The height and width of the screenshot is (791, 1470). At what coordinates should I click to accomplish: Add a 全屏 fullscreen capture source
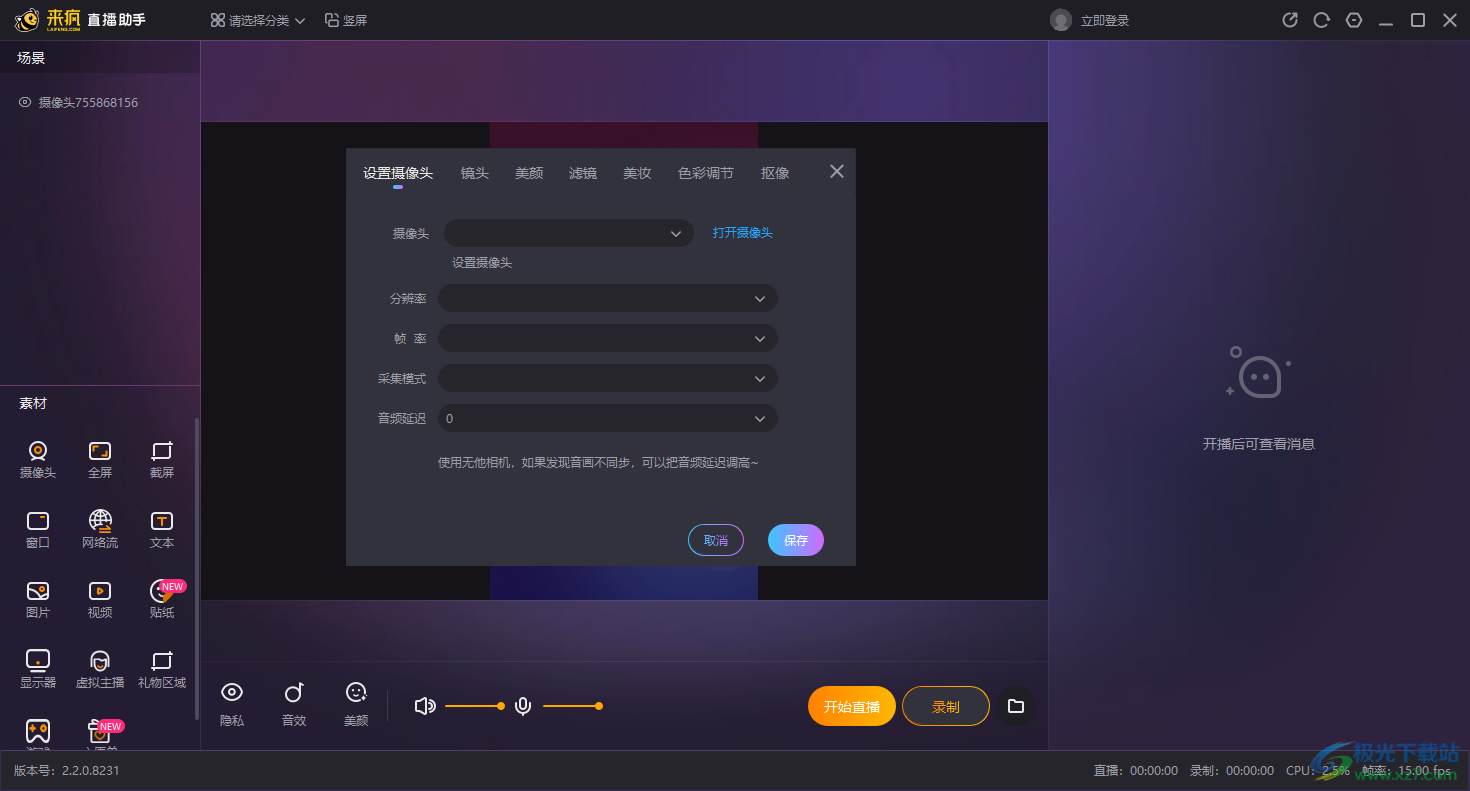pos(100,459)
